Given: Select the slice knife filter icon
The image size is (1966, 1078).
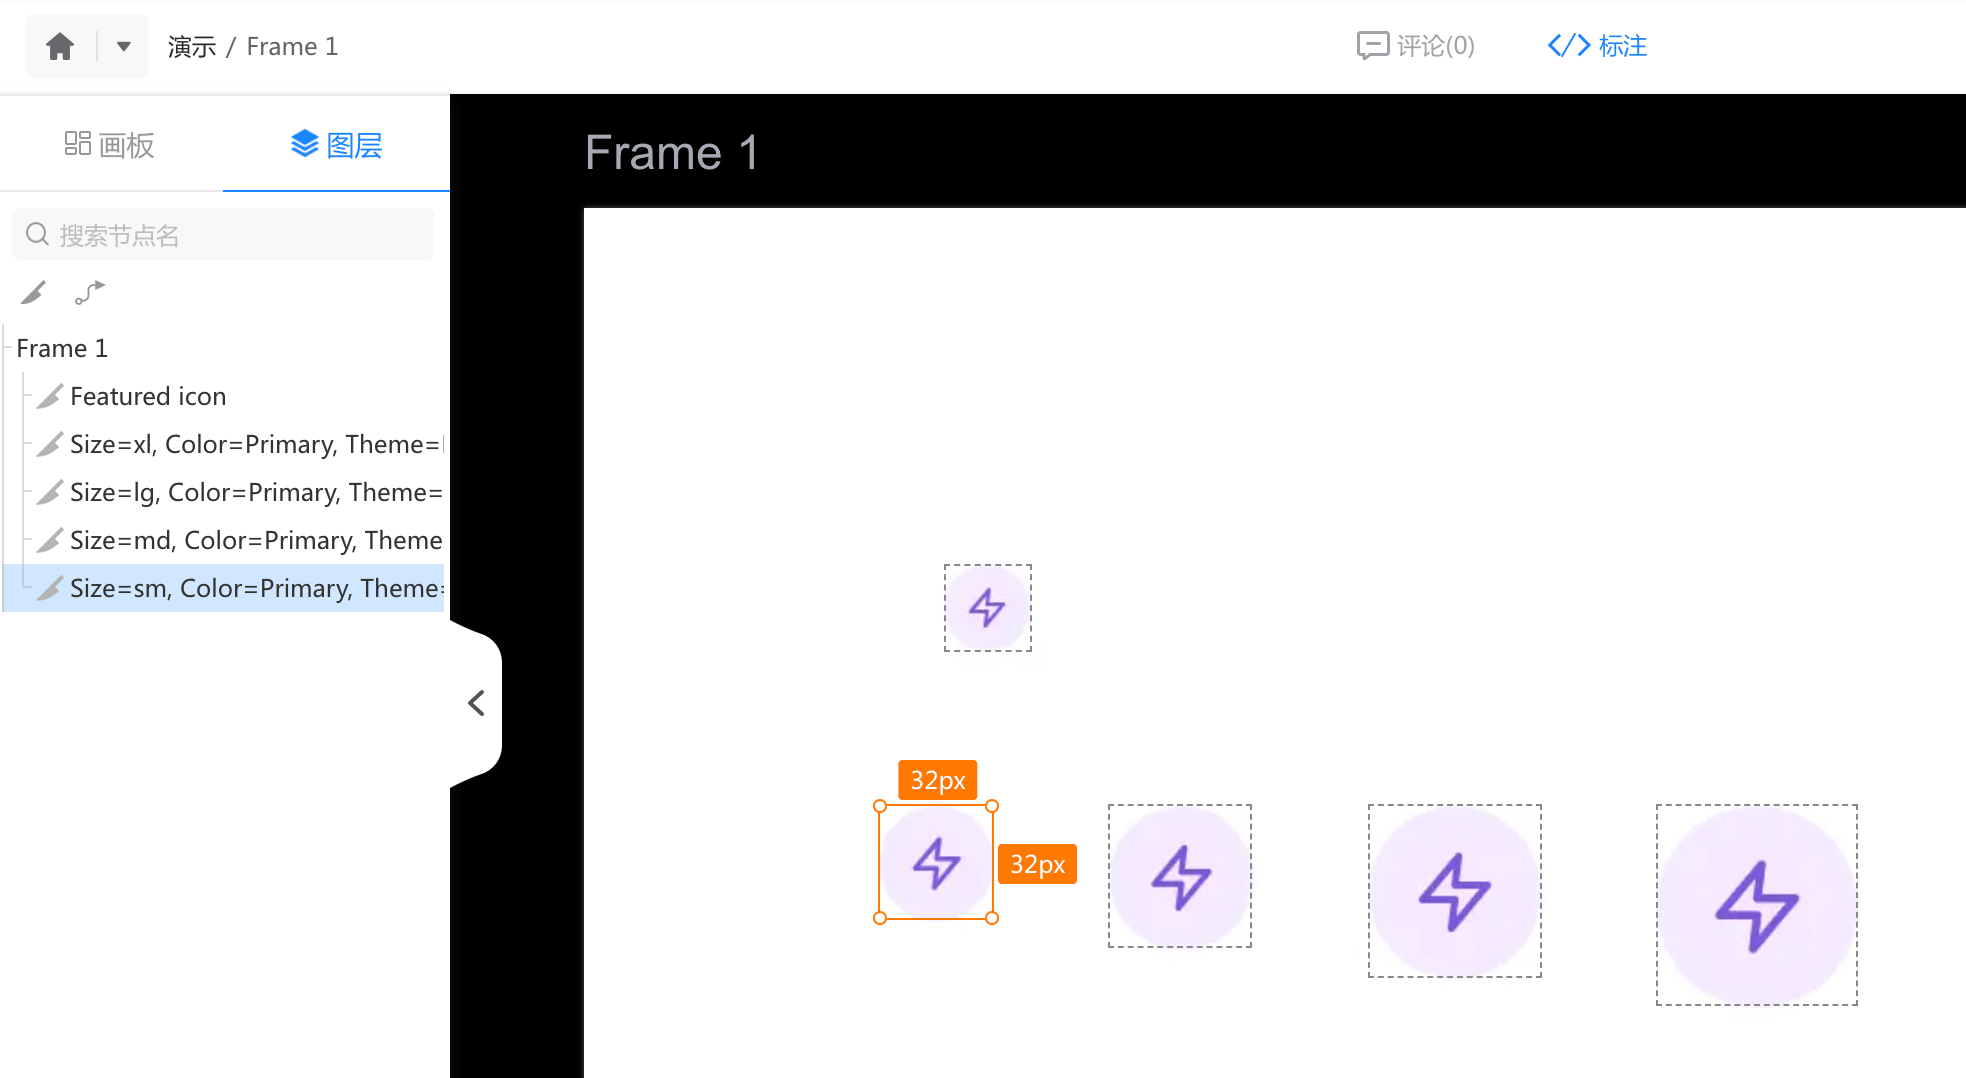Looking at the screenshot, I should (33, 292).
